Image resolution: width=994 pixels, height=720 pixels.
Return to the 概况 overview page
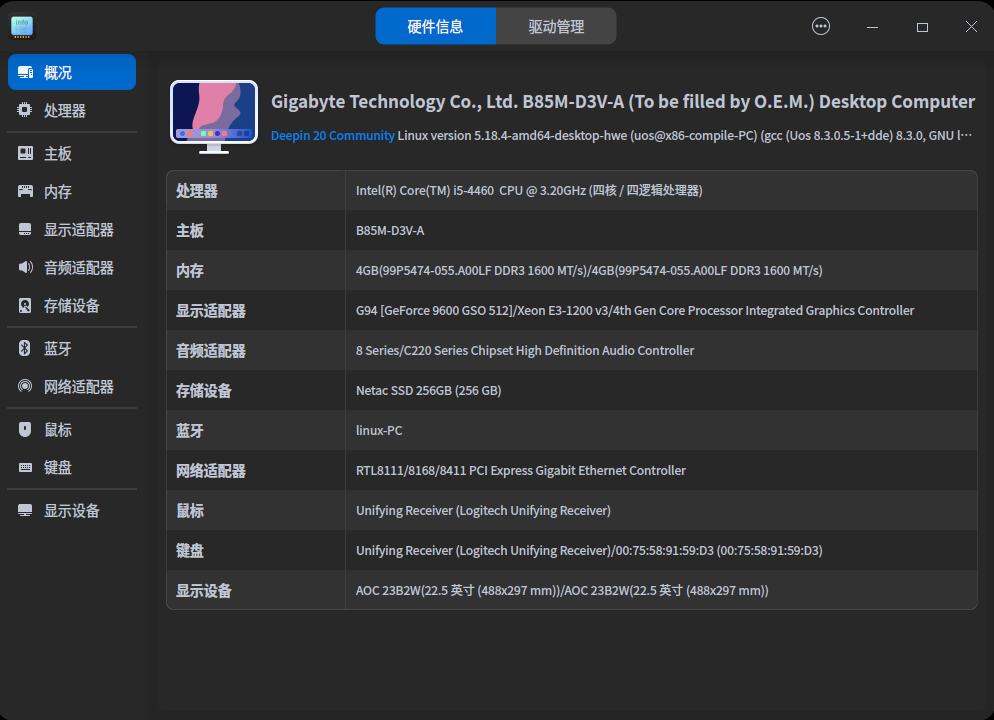tap(56, 71)
